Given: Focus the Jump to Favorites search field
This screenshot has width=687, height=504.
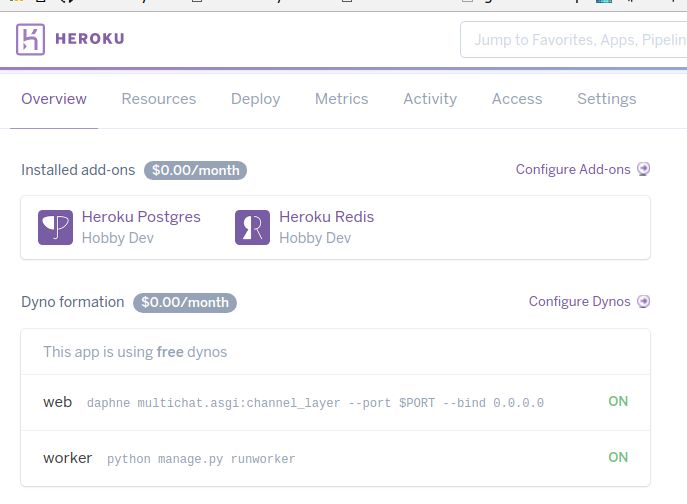Looking at the screenshot, I should pos(574,39).
